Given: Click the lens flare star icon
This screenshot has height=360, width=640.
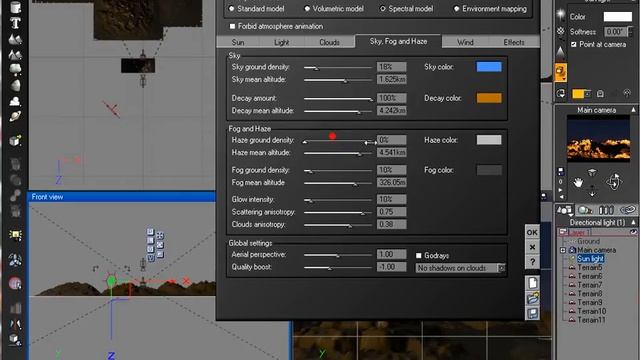Looking at the screenshot, I should pos(561,15).
